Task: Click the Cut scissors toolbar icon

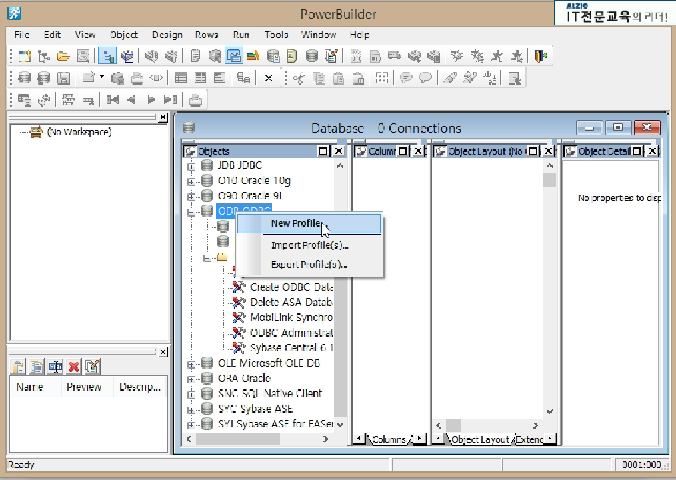Action: pyautogui.click(x=299, y=78)
